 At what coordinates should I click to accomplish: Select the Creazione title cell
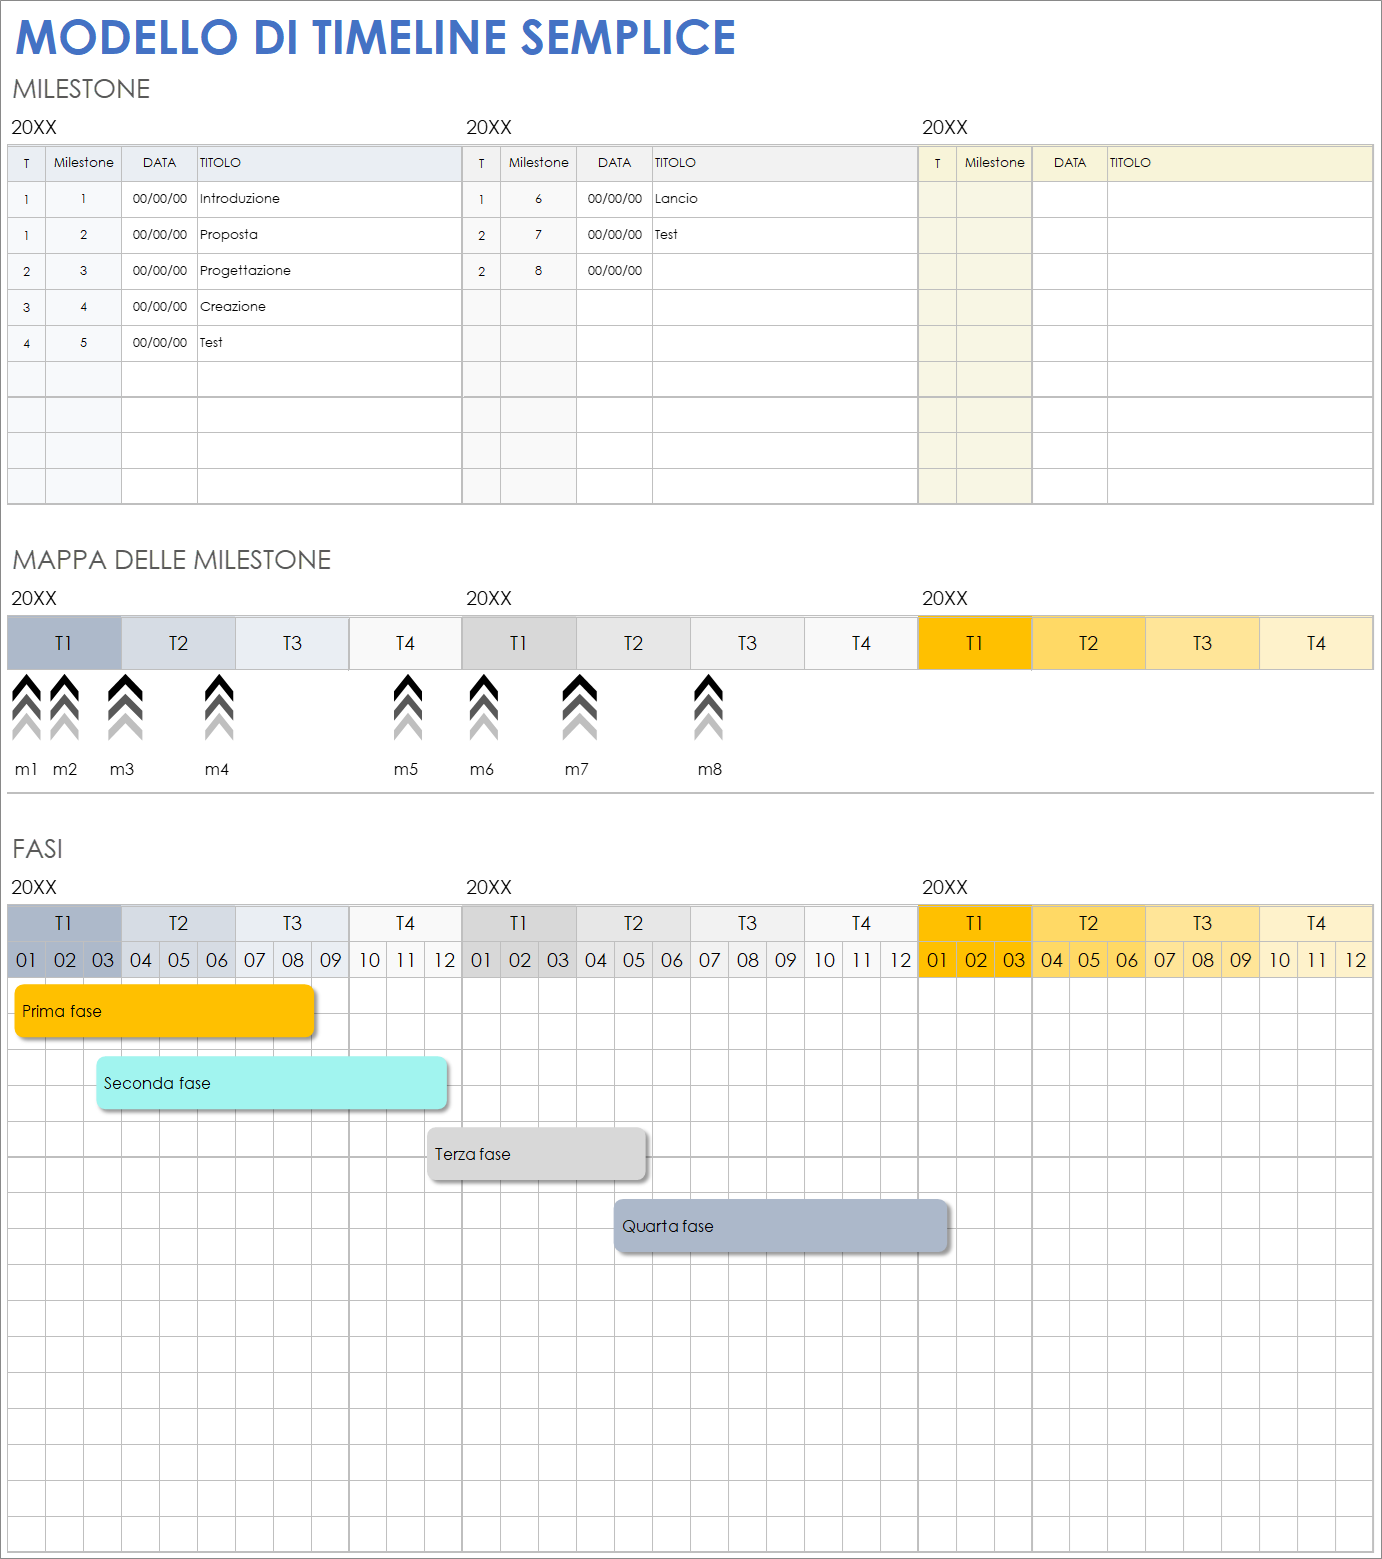(329, 307)
